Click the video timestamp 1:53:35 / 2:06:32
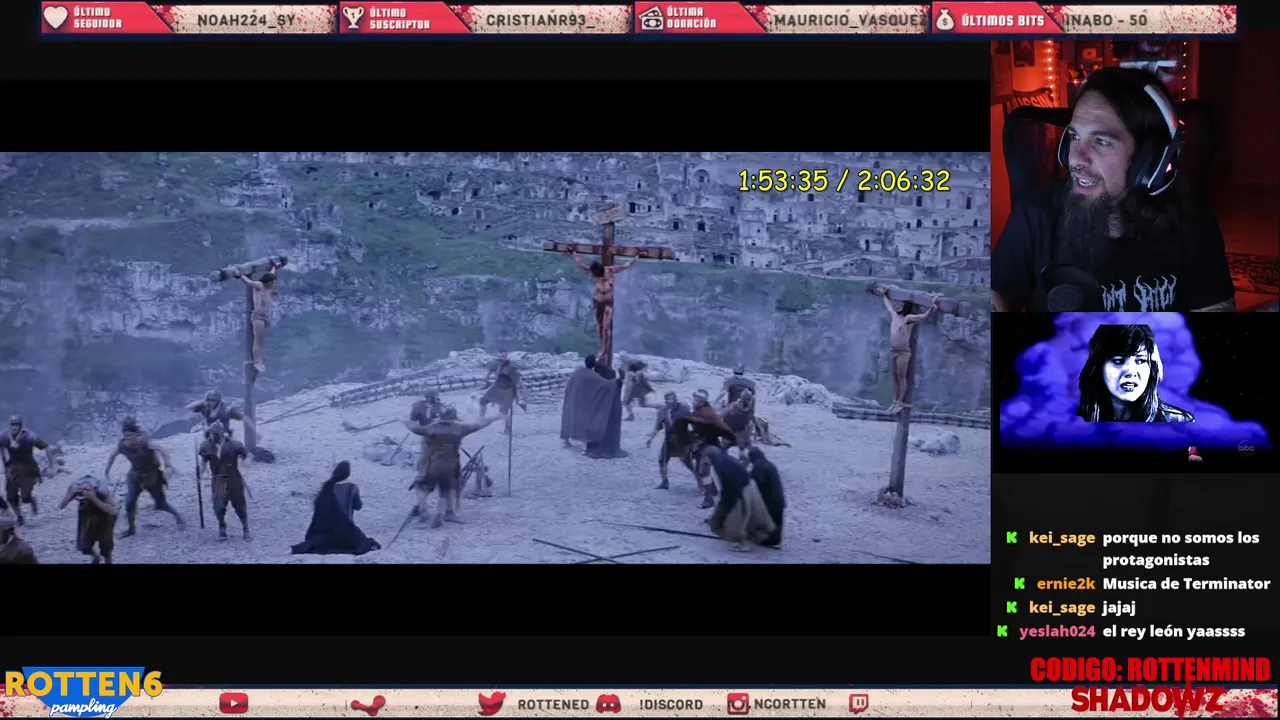Viewport: 1280px width, 720px height. click(x=844, y=181)
